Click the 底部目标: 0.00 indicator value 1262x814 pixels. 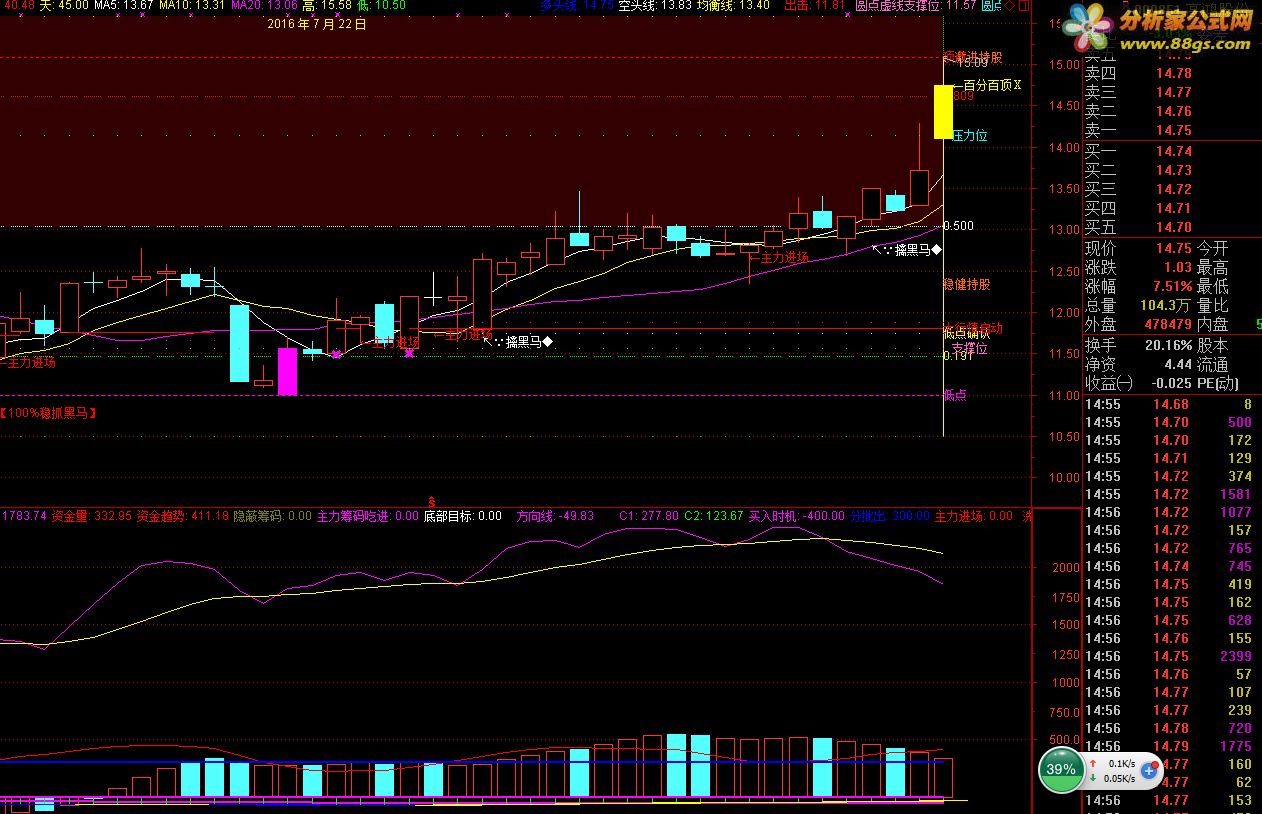tap(463, 517)
